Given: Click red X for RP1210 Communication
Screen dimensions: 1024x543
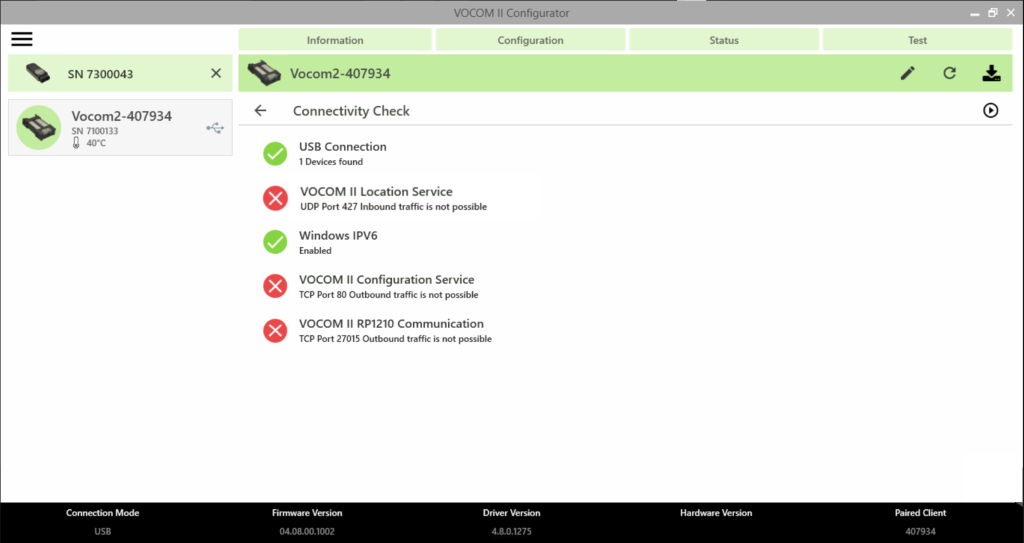Looking at the screenshot, I should [275, 331].
